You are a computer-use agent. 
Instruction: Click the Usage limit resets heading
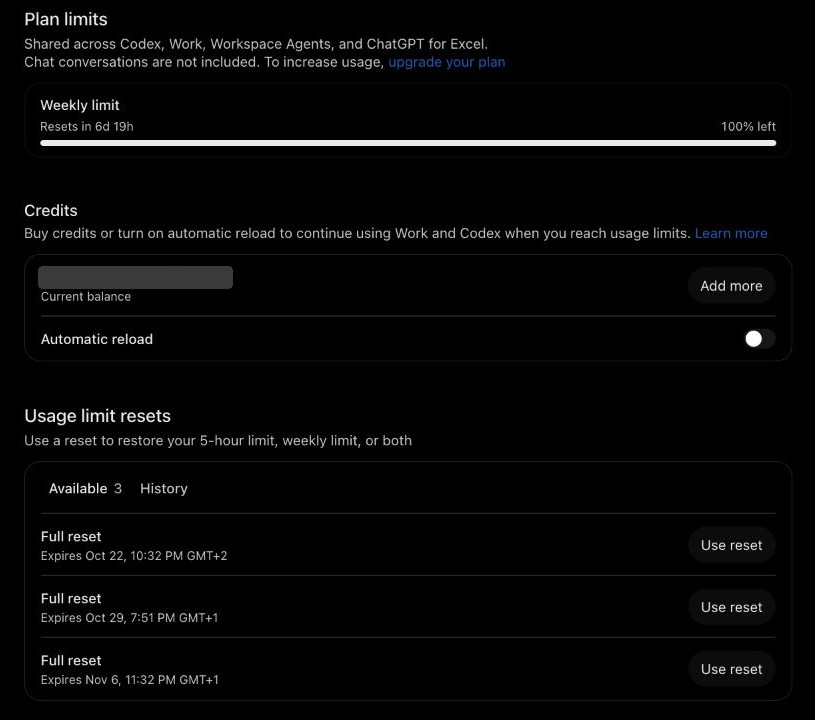(x=98, y=416)
